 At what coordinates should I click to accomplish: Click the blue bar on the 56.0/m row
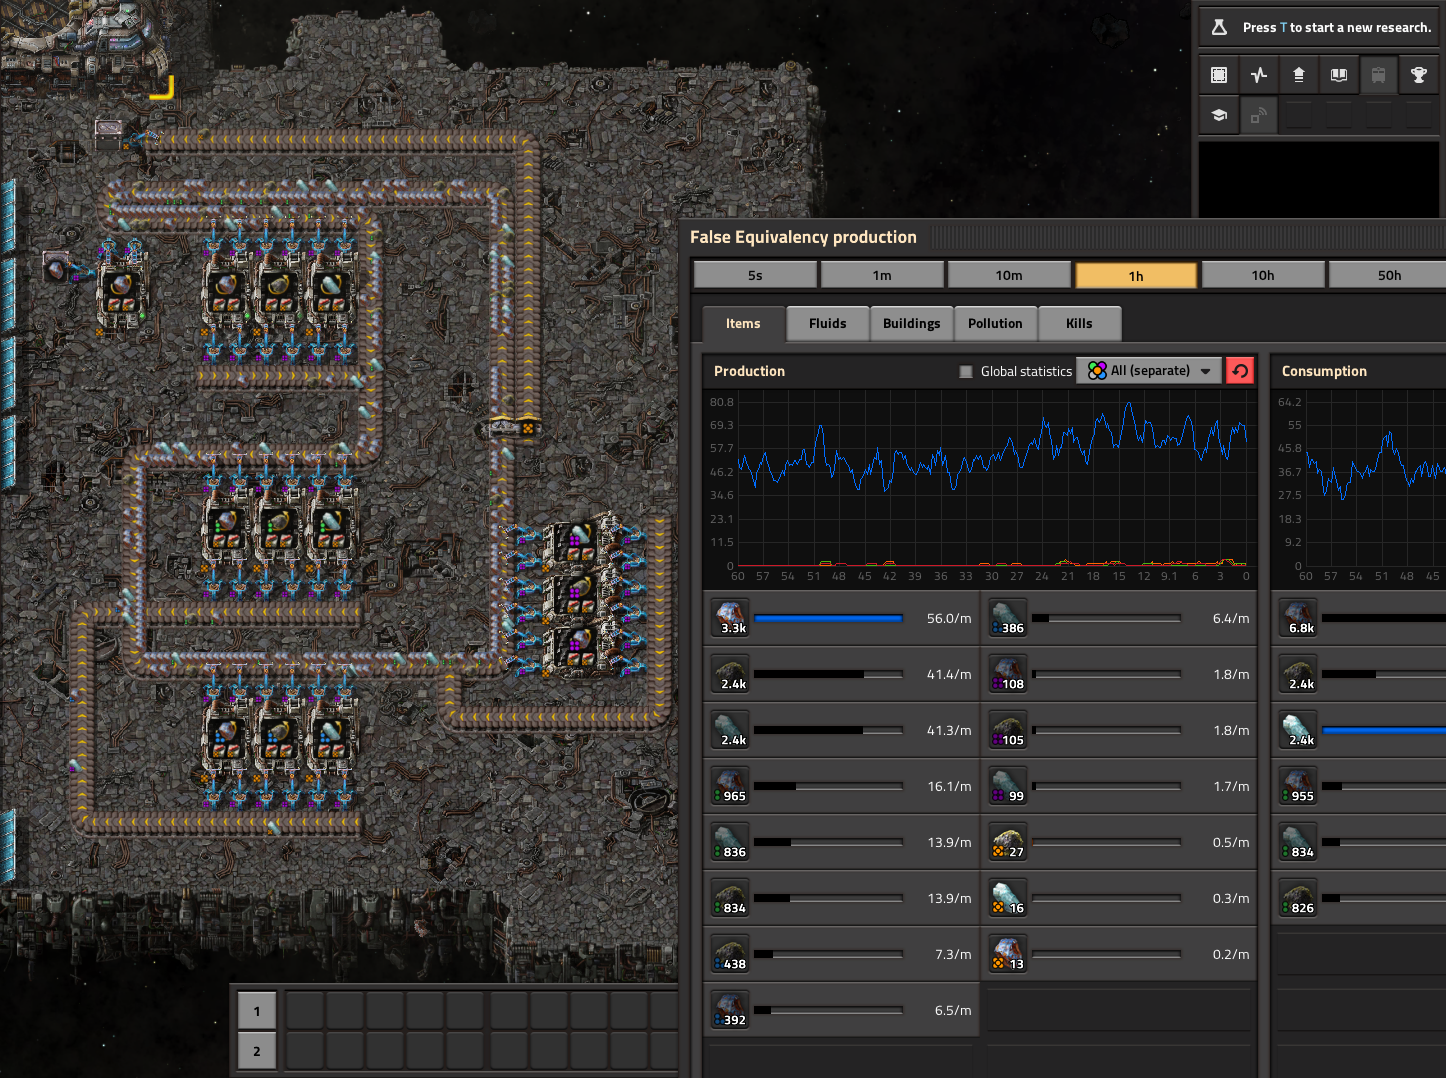(x=828, y=618)
